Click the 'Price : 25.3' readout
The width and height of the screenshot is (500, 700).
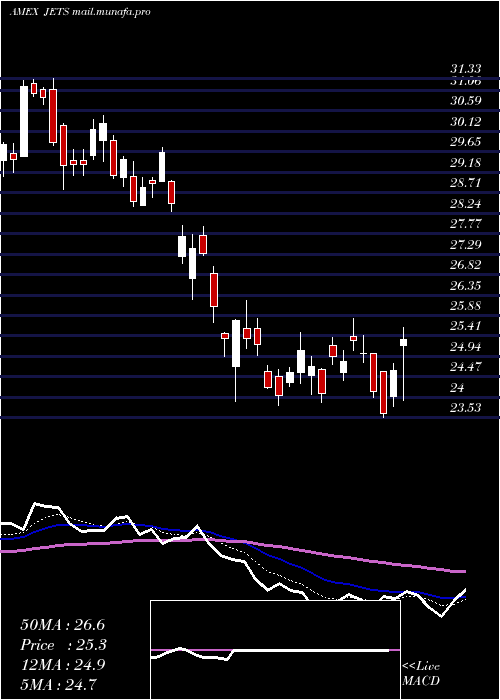tap(64, 646)
